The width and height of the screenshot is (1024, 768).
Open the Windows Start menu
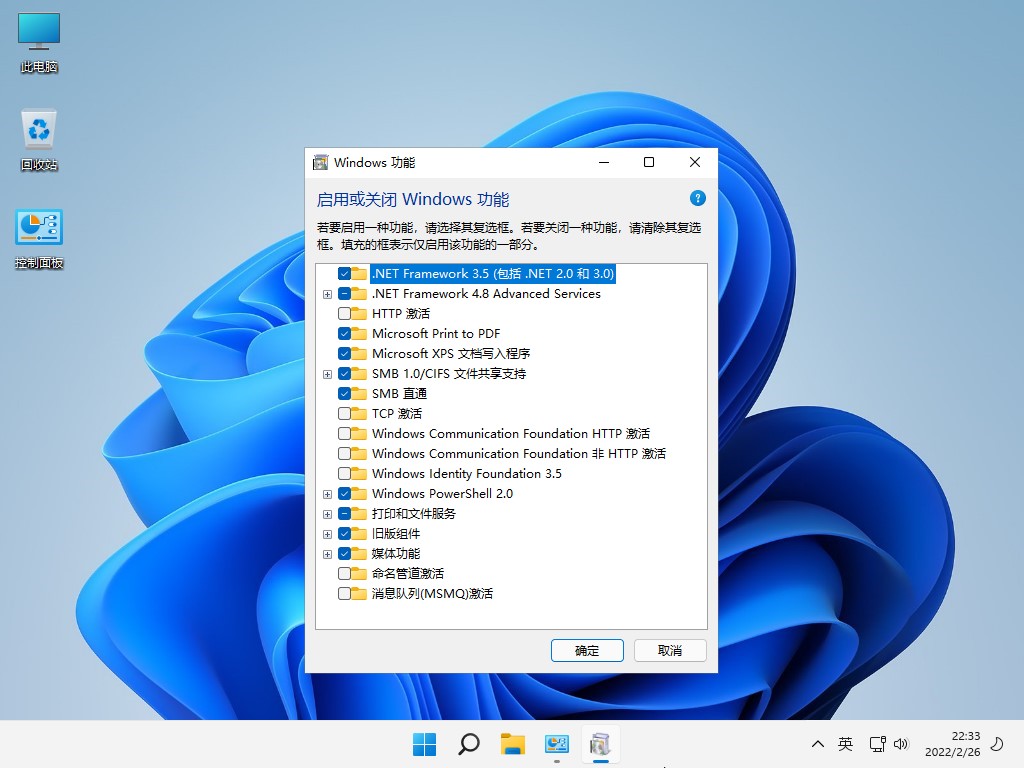click(424, 744)
